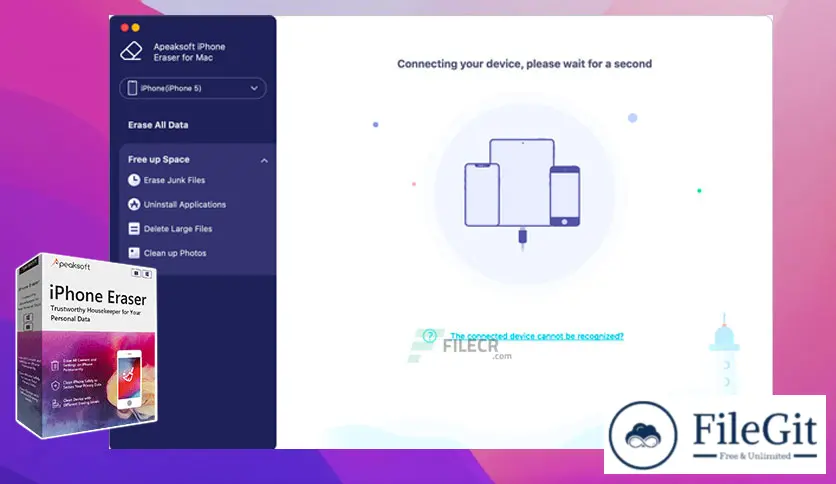836x484 pixels.
Task: Click the Clean up Photos icon
Action: click(x=134, y=253)
